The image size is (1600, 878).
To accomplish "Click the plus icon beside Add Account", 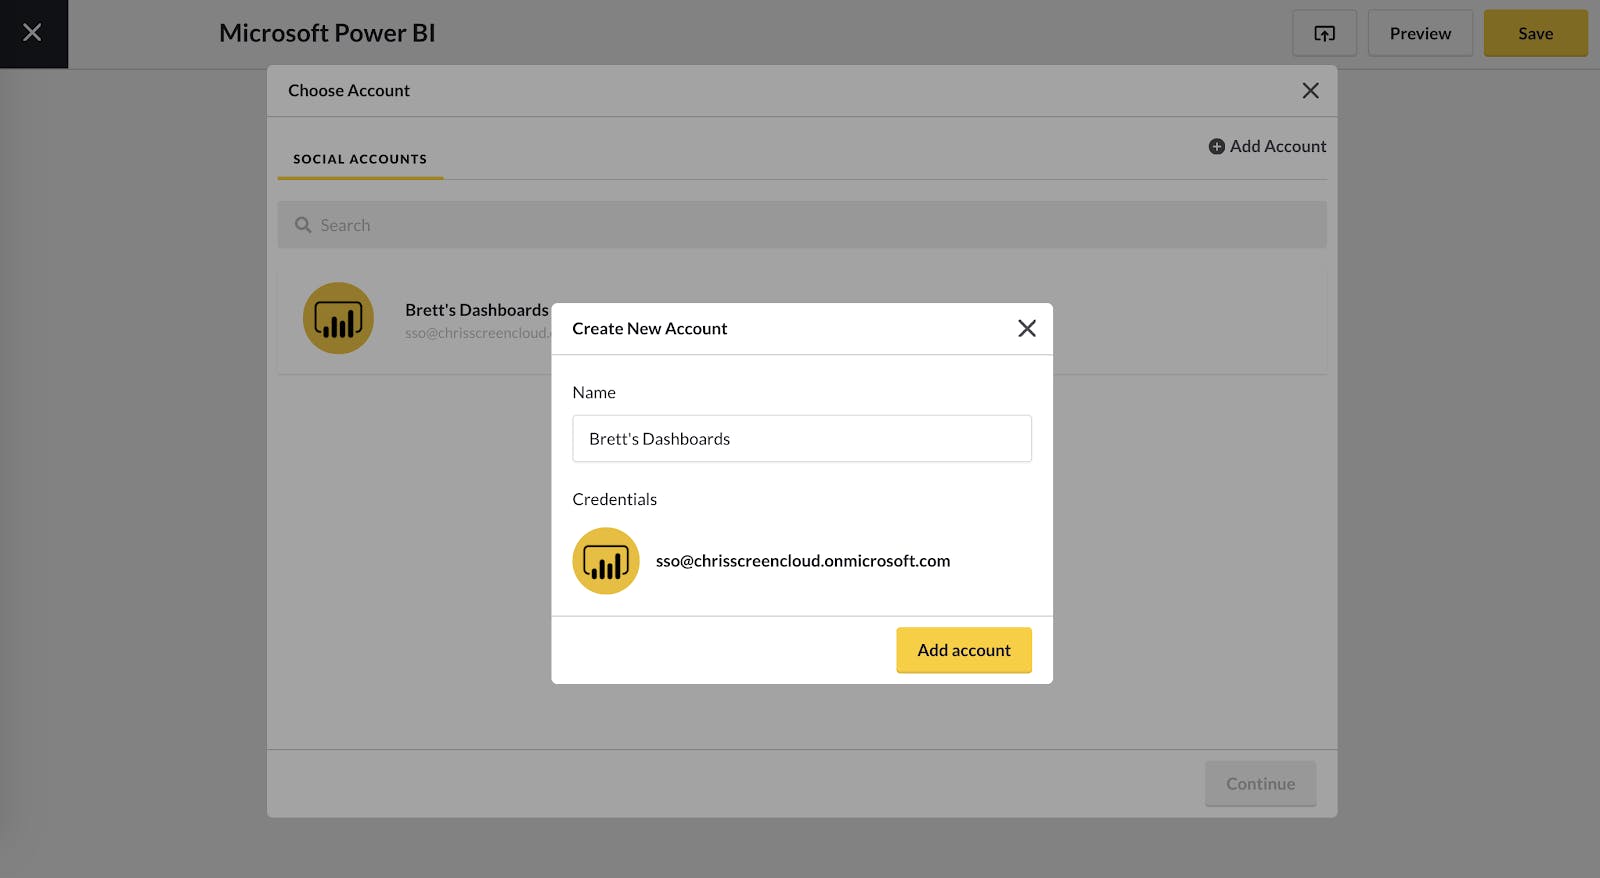I will coord(1217,147).
